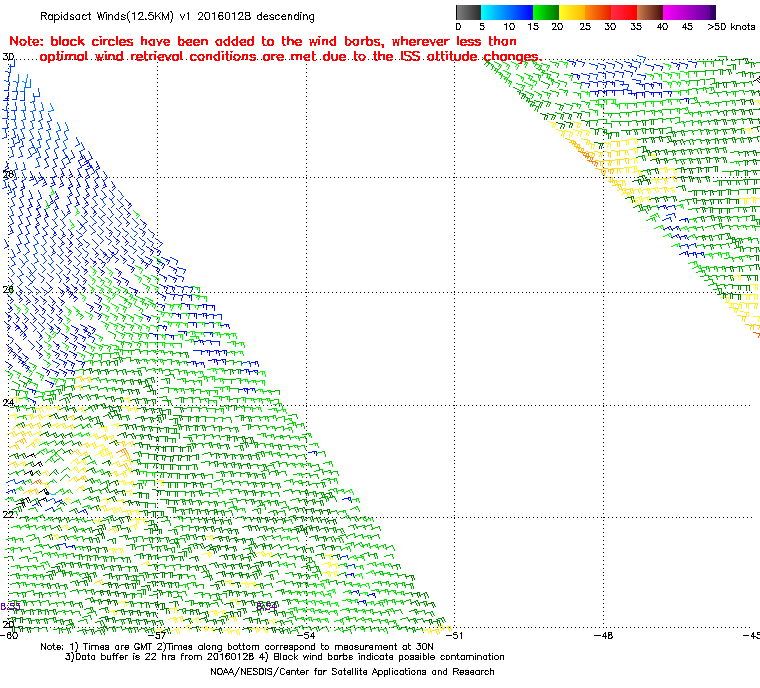Click the latitude label '26'
The width and height of the screenshot is (760, 688).
point(8,289)
